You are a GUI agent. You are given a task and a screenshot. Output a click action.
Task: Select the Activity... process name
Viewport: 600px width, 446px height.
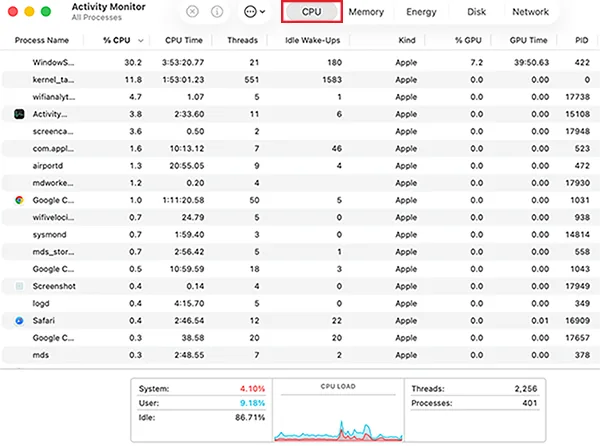point(50,114)
